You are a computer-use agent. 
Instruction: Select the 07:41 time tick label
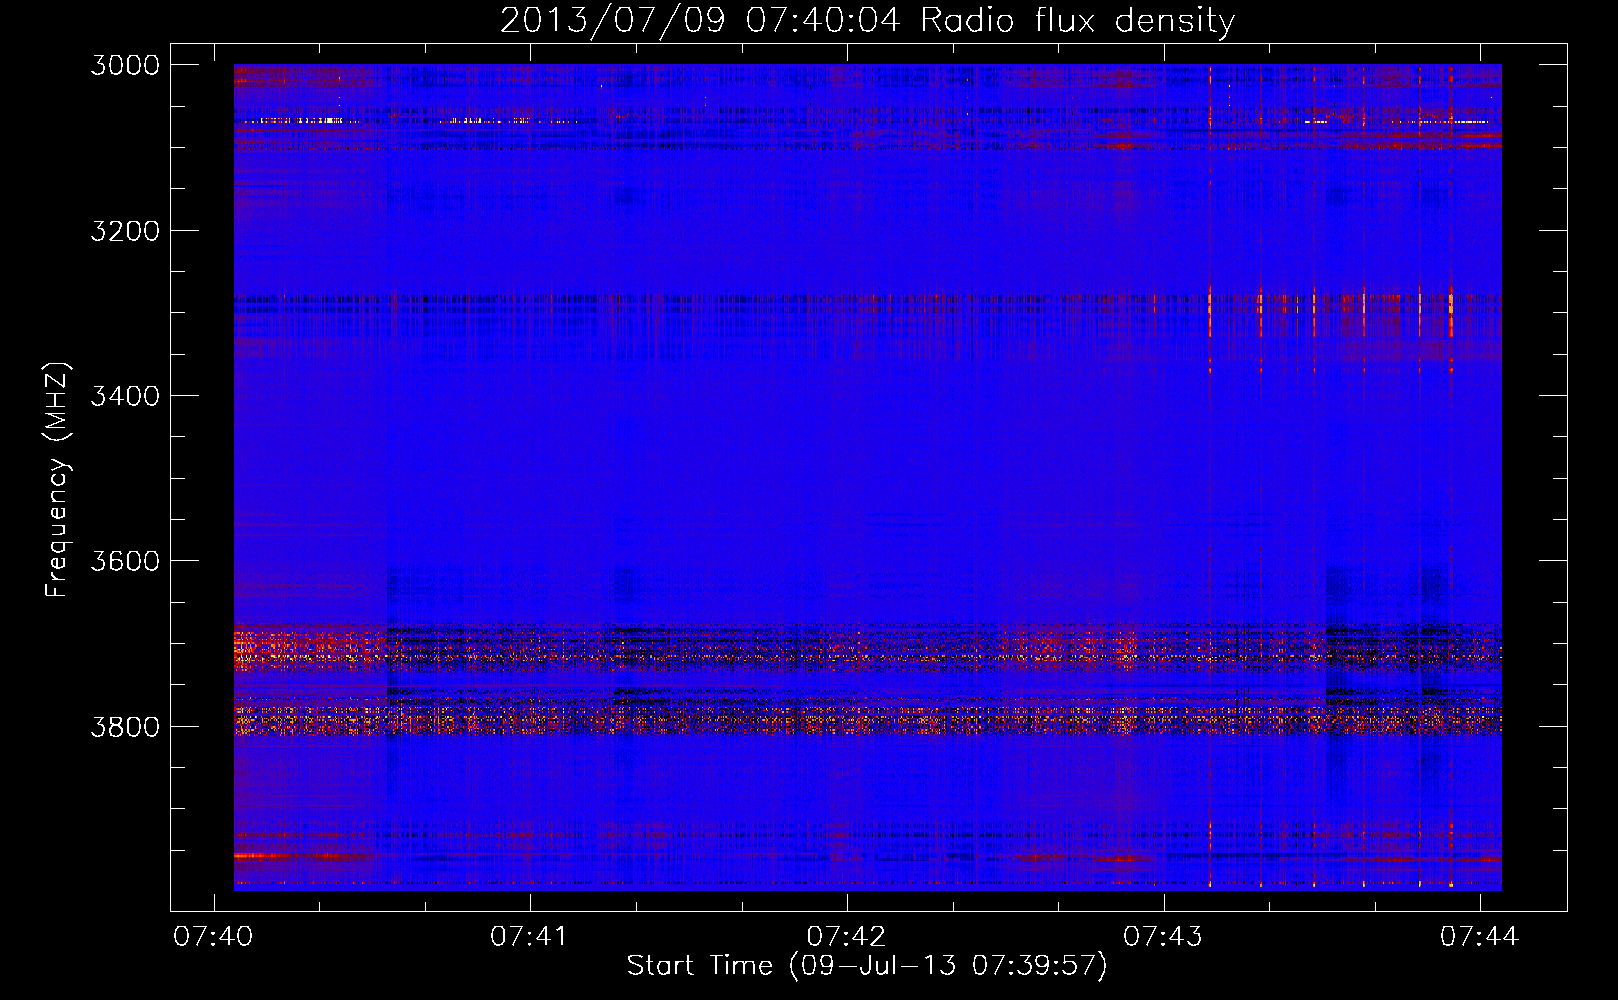[x=529, y=936]
